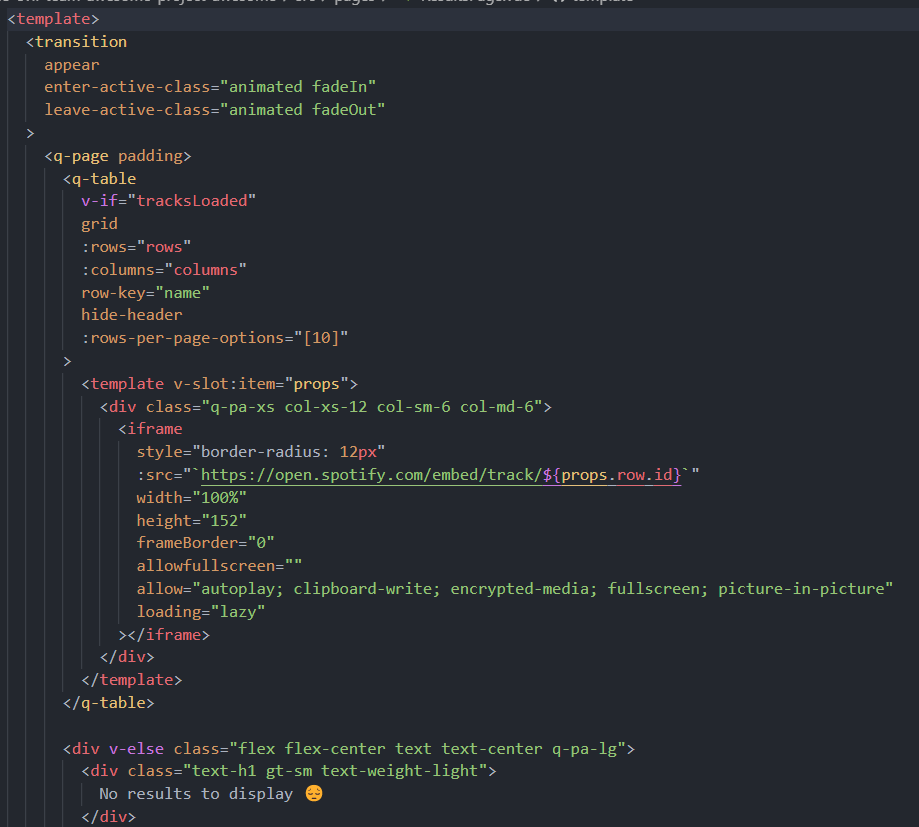Click leave-active-class="animated fadeOut" attribute
Viewport: 919px width, 827px height.
[x=215, y=110]
